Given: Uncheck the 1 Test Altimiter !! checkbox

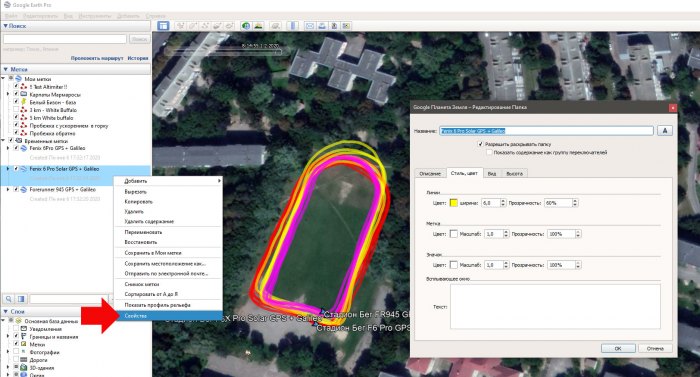Looking at the screenshot, I should pyautogui.click(x=16, y=86).
